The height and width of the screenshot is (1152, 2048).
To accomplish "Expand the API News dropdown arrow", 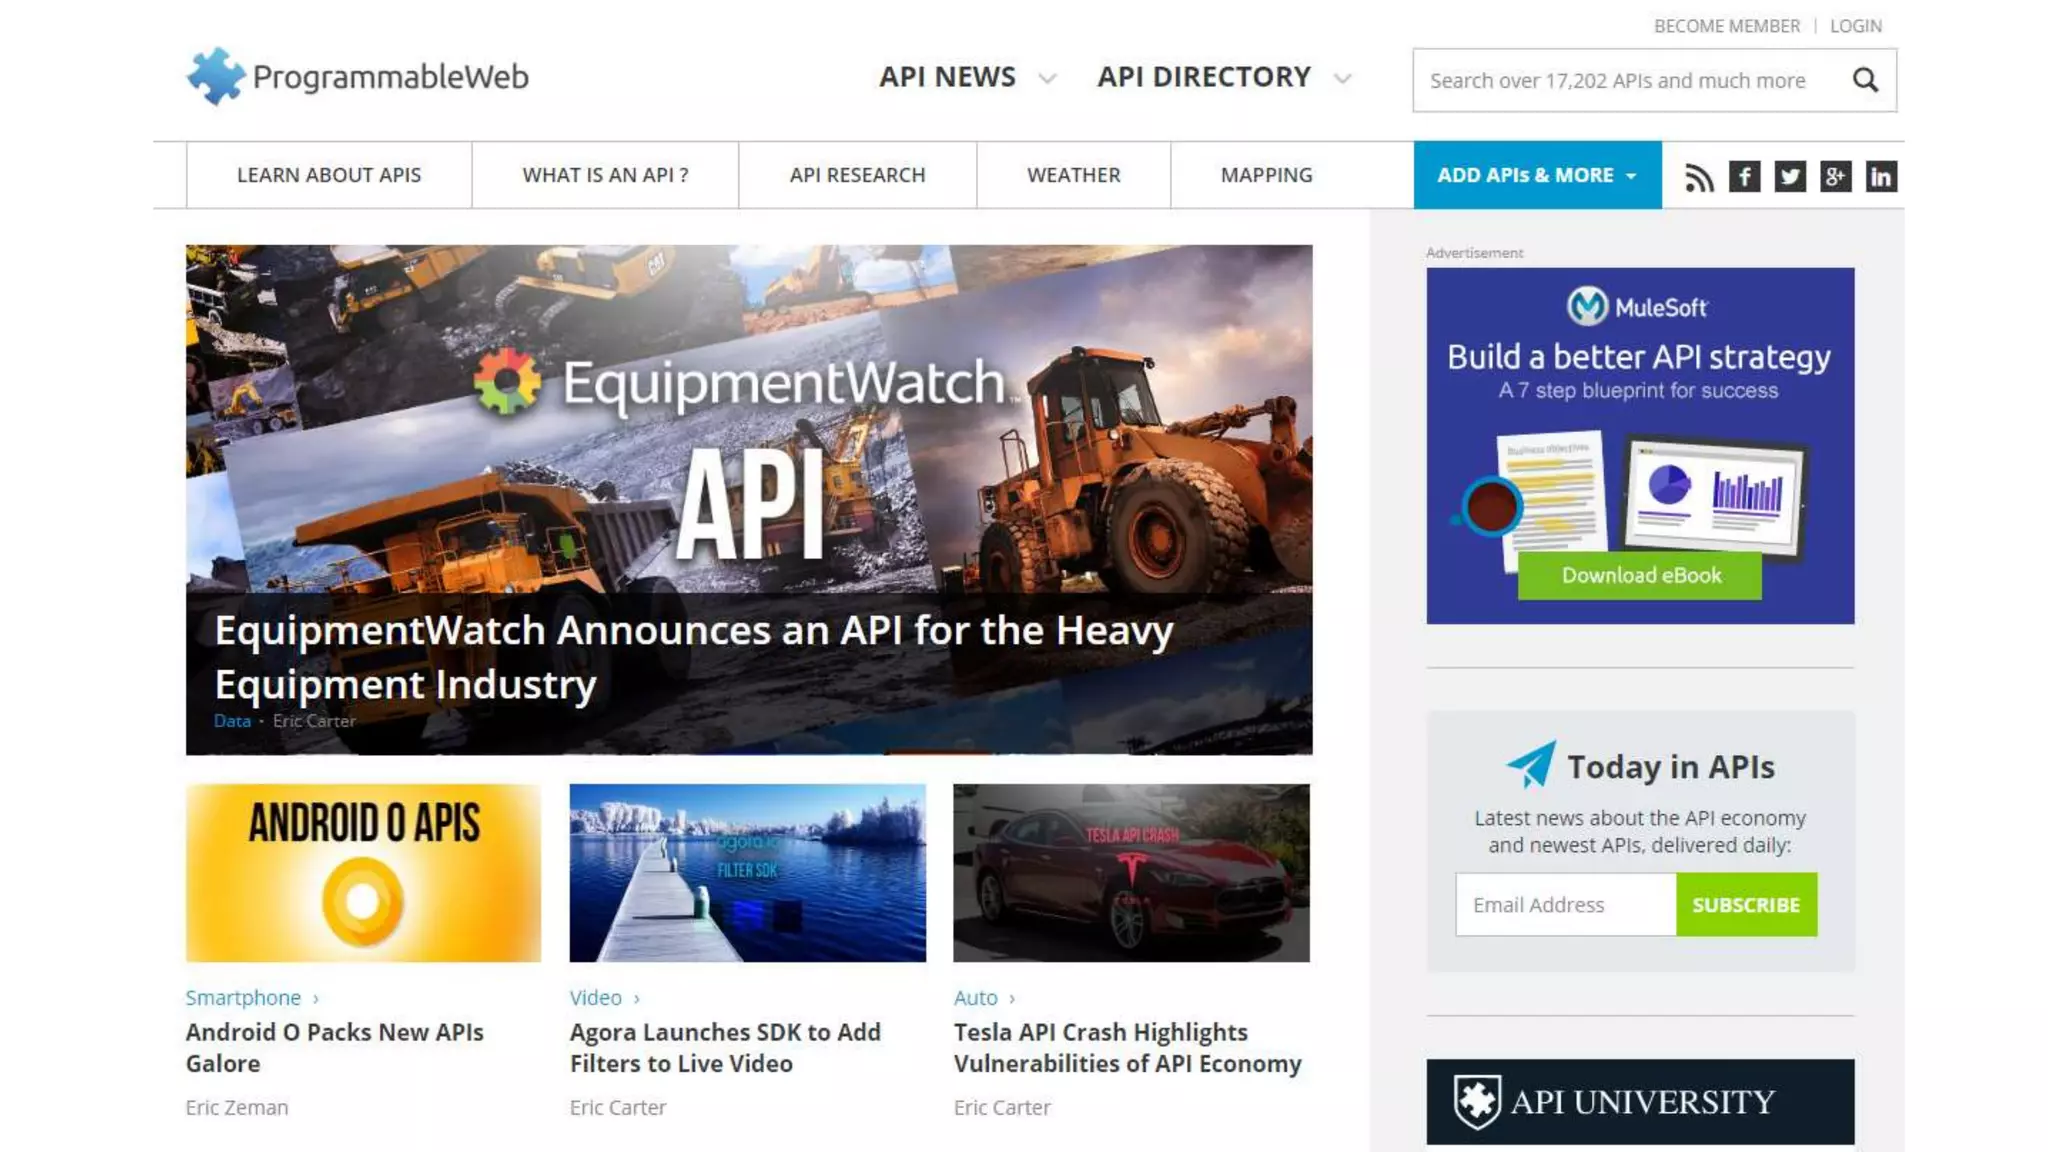I will (x=1047, y=79).
